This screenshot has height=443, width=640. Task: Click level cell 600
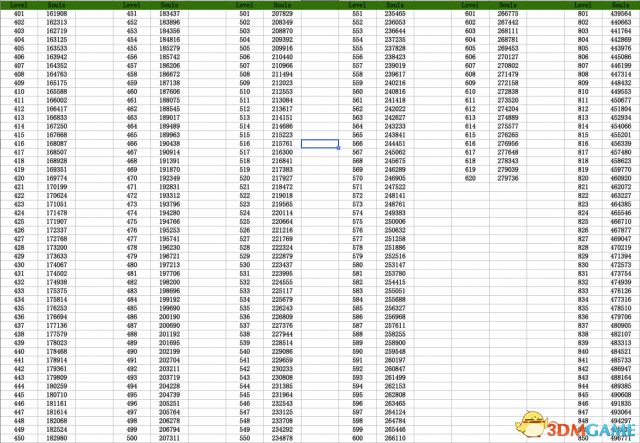coord(357,438)
